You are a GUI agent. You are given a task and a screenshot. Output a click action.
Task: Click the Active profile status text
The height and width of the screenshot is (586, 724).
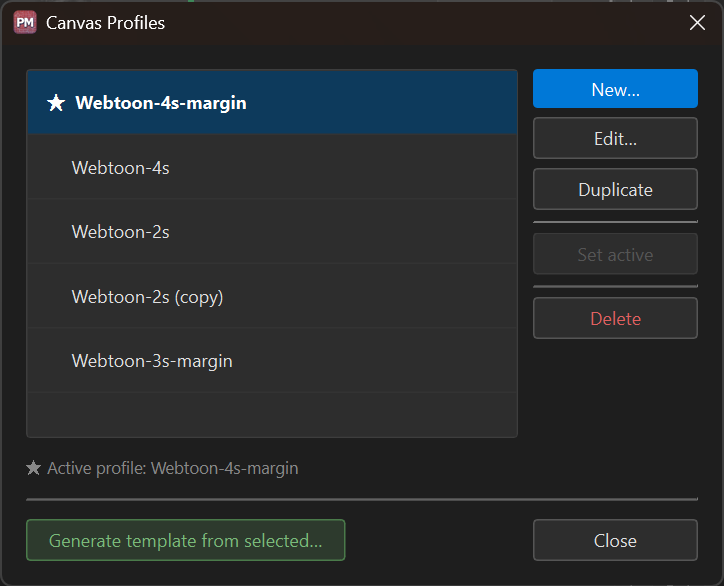173,468
